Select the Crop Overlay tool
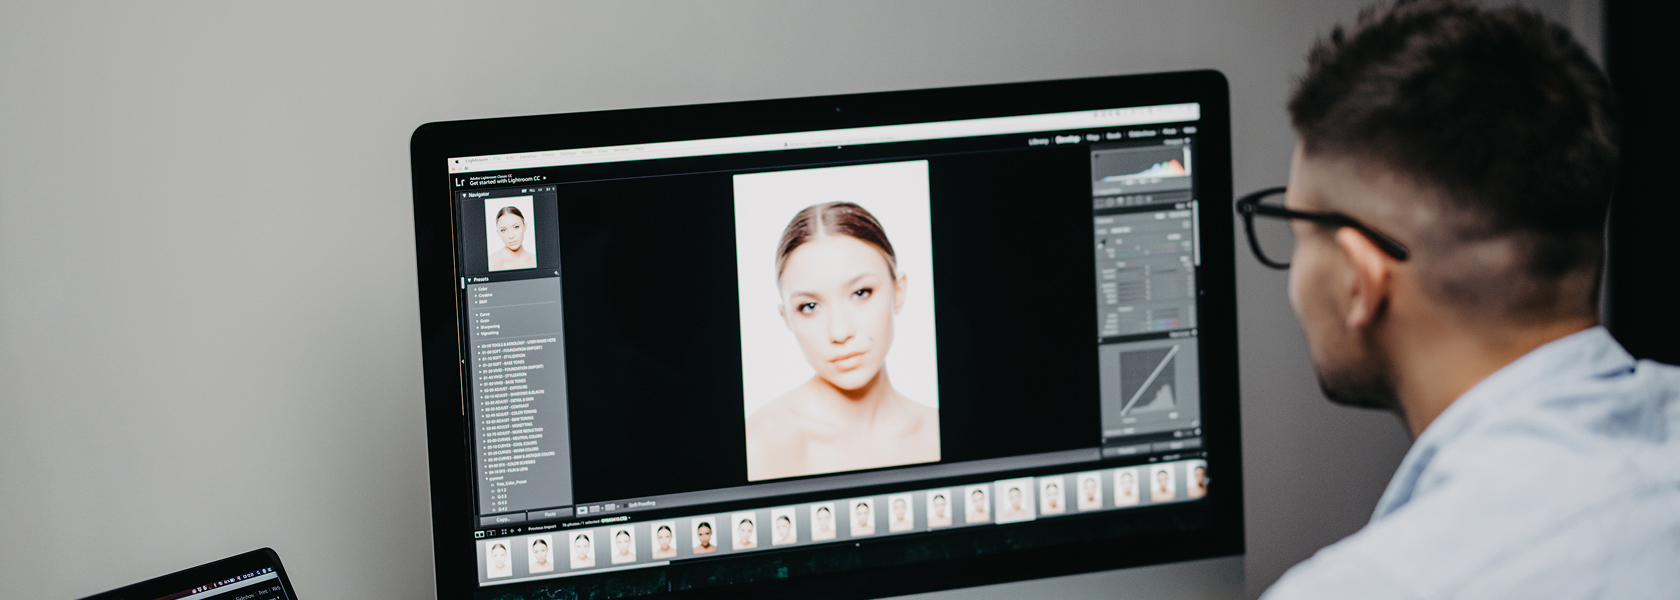 coord(1099,202)
